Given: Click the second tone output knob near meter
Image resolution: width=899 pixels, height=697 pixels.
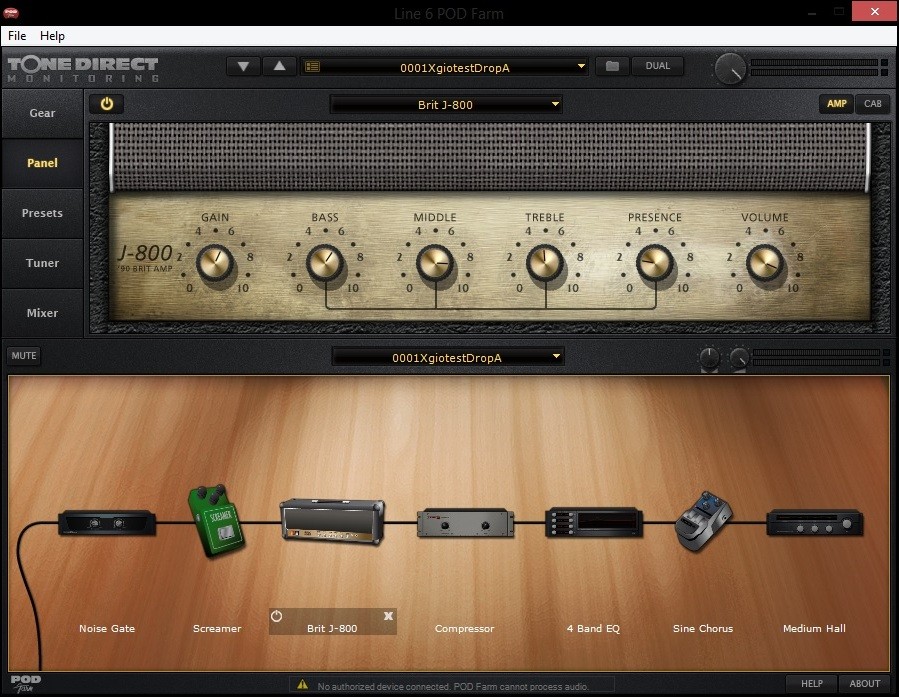Looking at the screenshot, I should coord(739,358).
